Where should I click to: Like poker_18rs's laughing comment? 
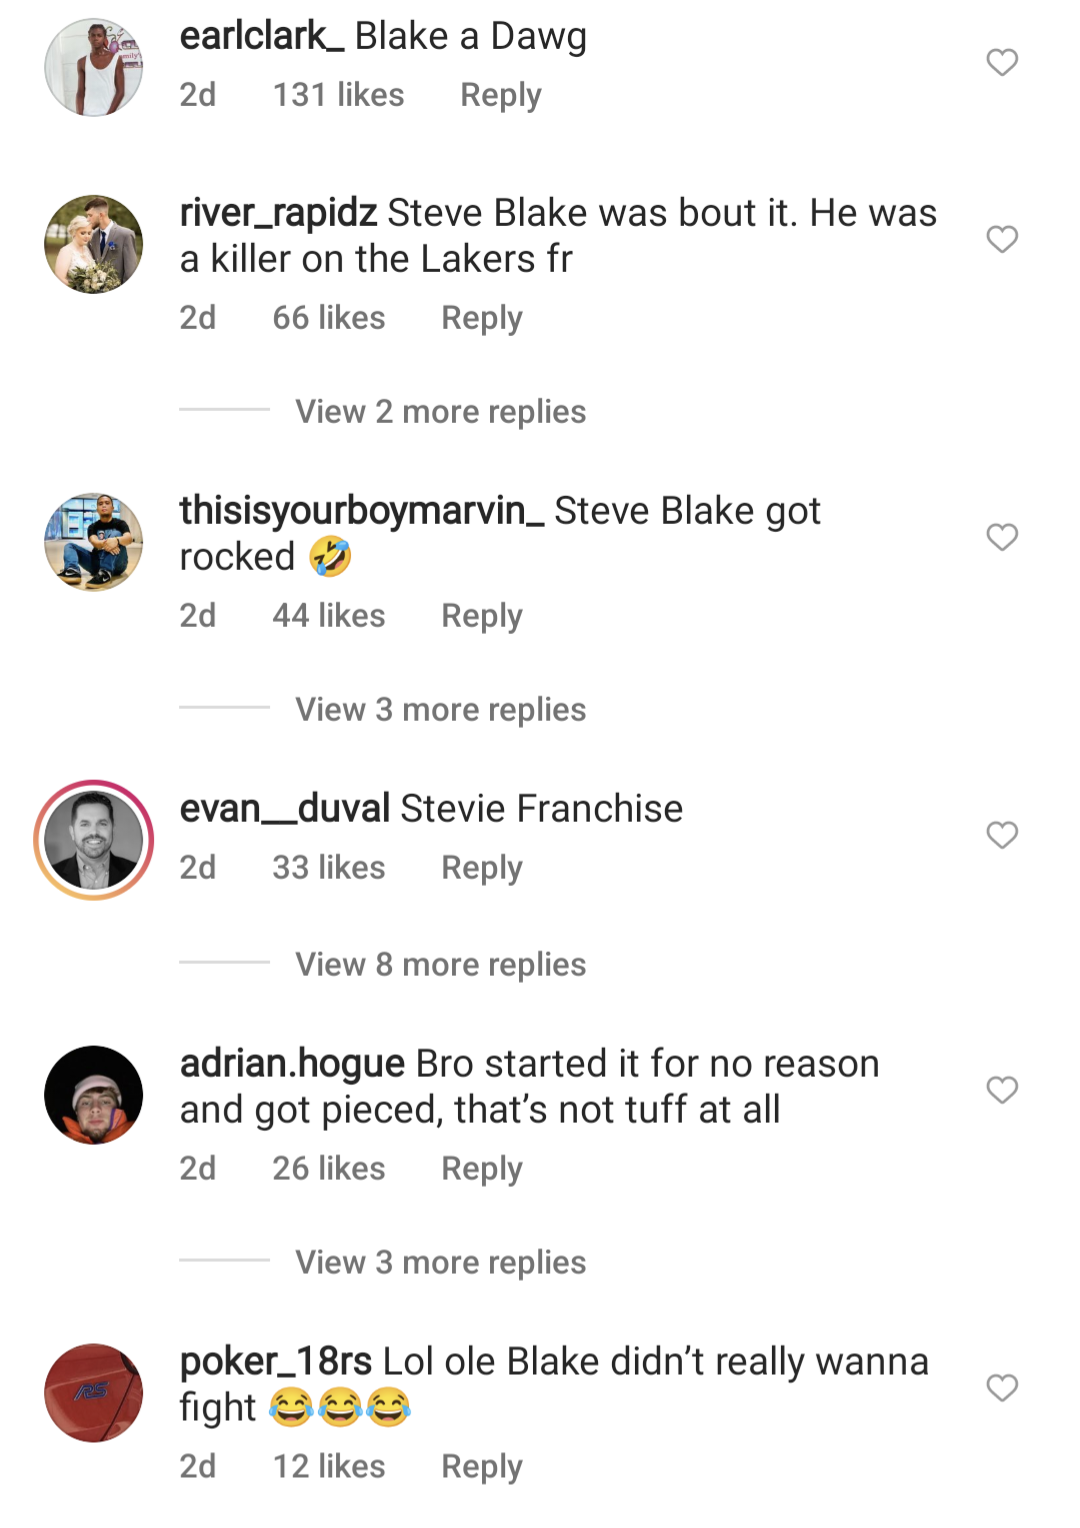click(x=1001, y=1387)
